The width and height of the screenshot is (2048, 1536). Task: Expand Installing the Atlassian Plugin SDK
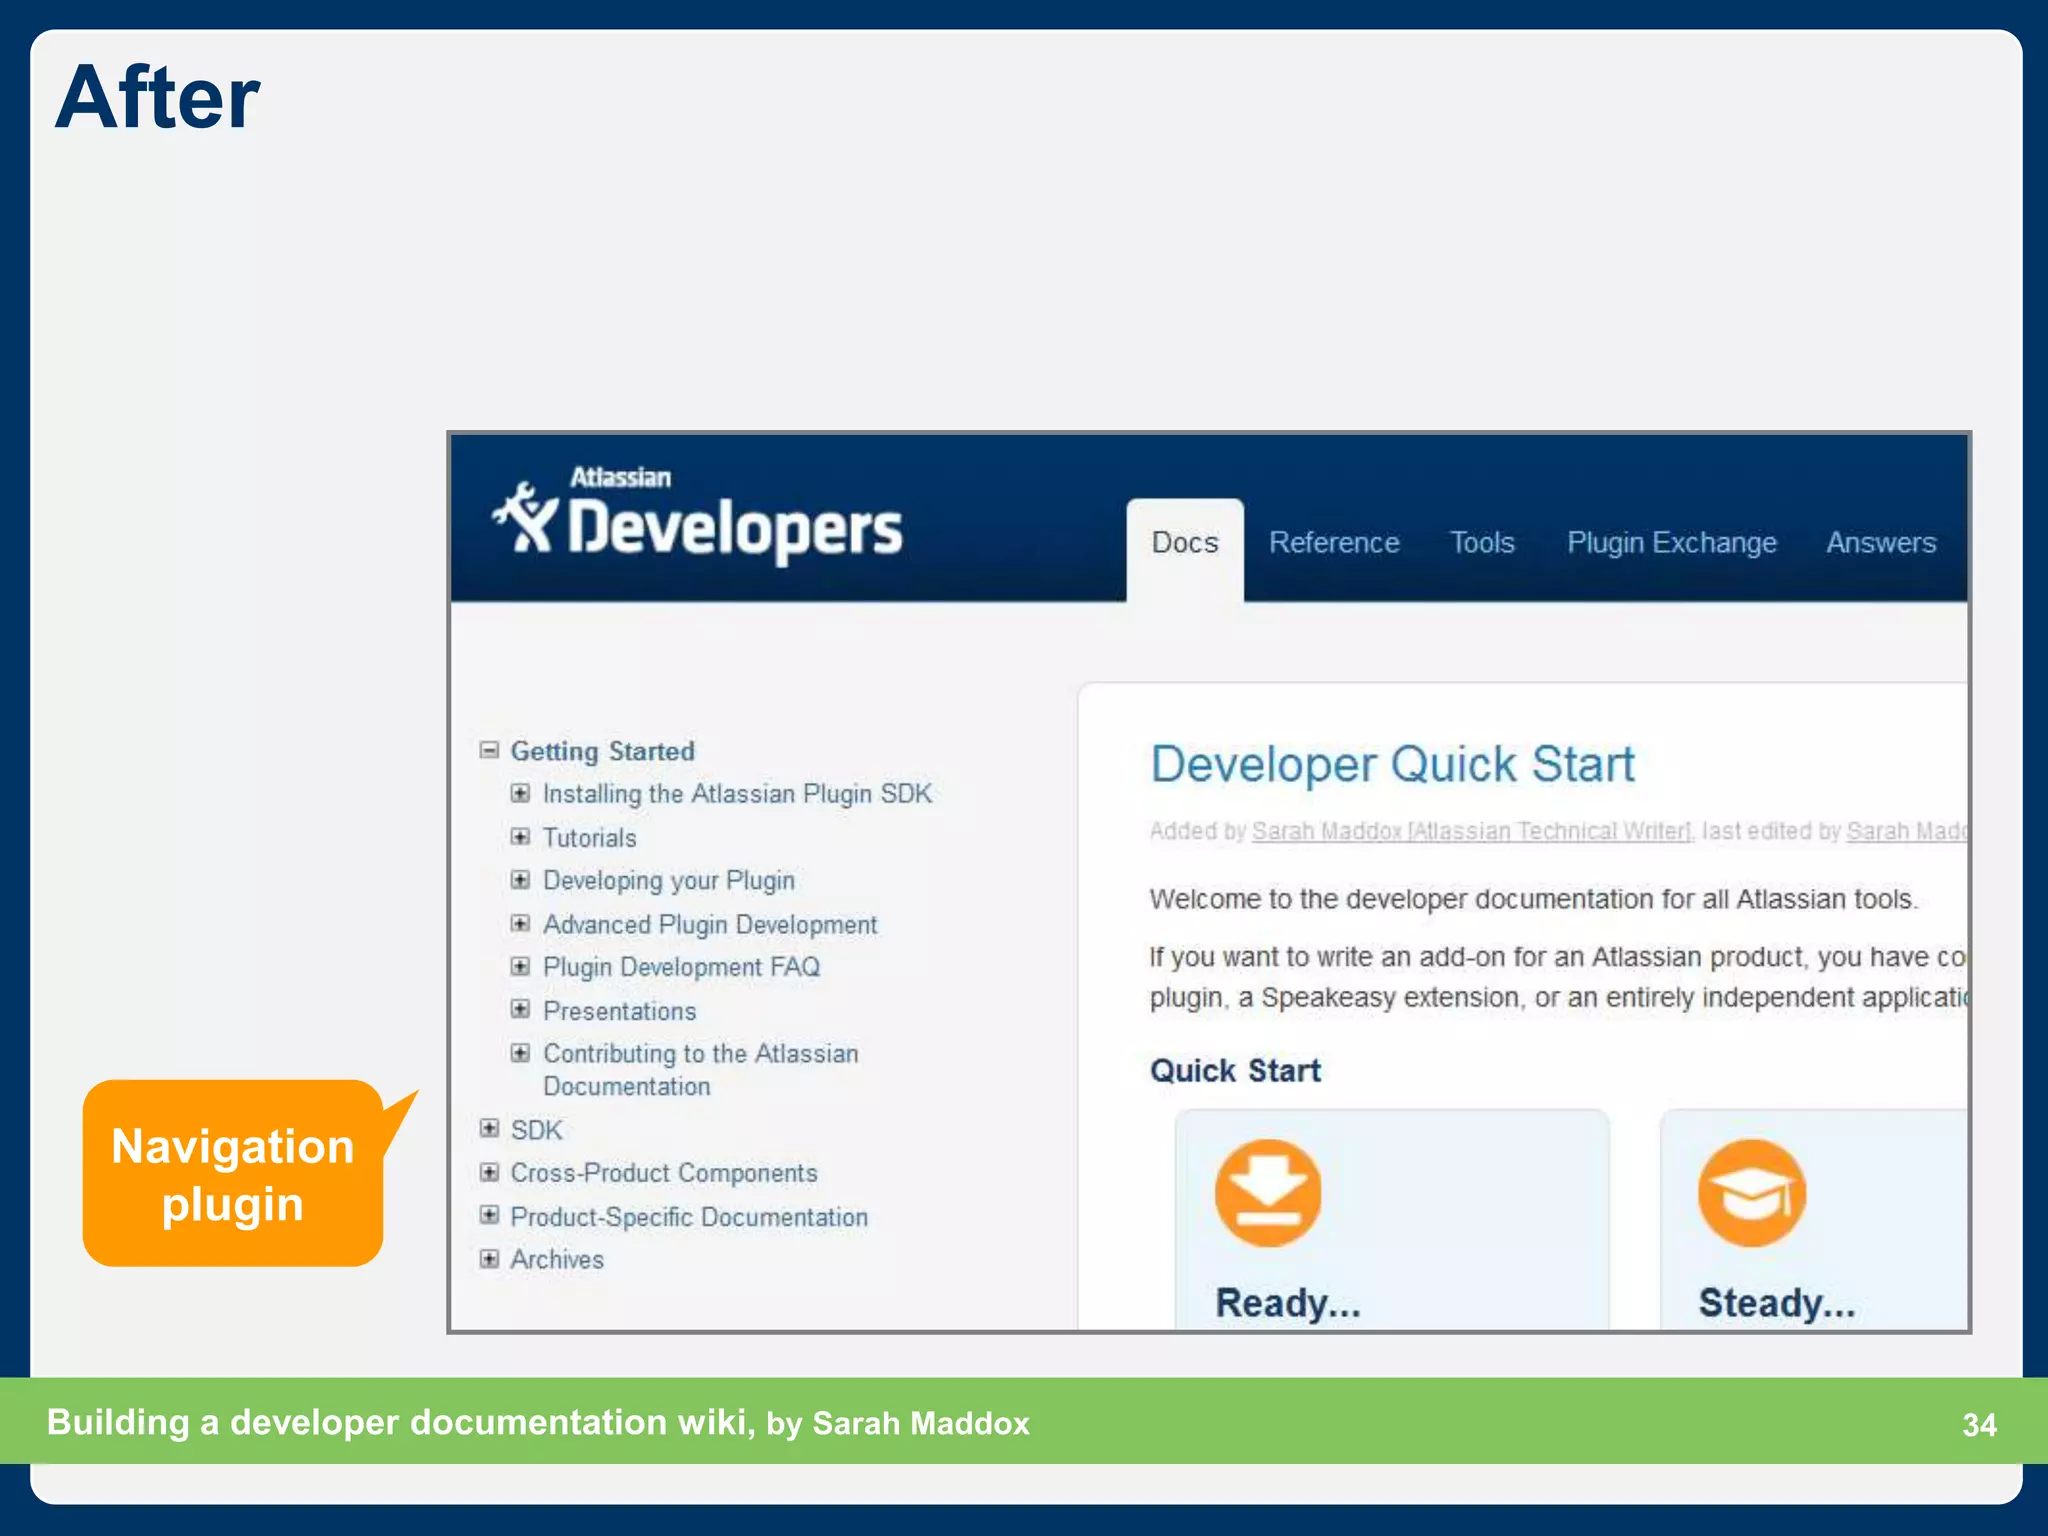(x=520, y=793)
